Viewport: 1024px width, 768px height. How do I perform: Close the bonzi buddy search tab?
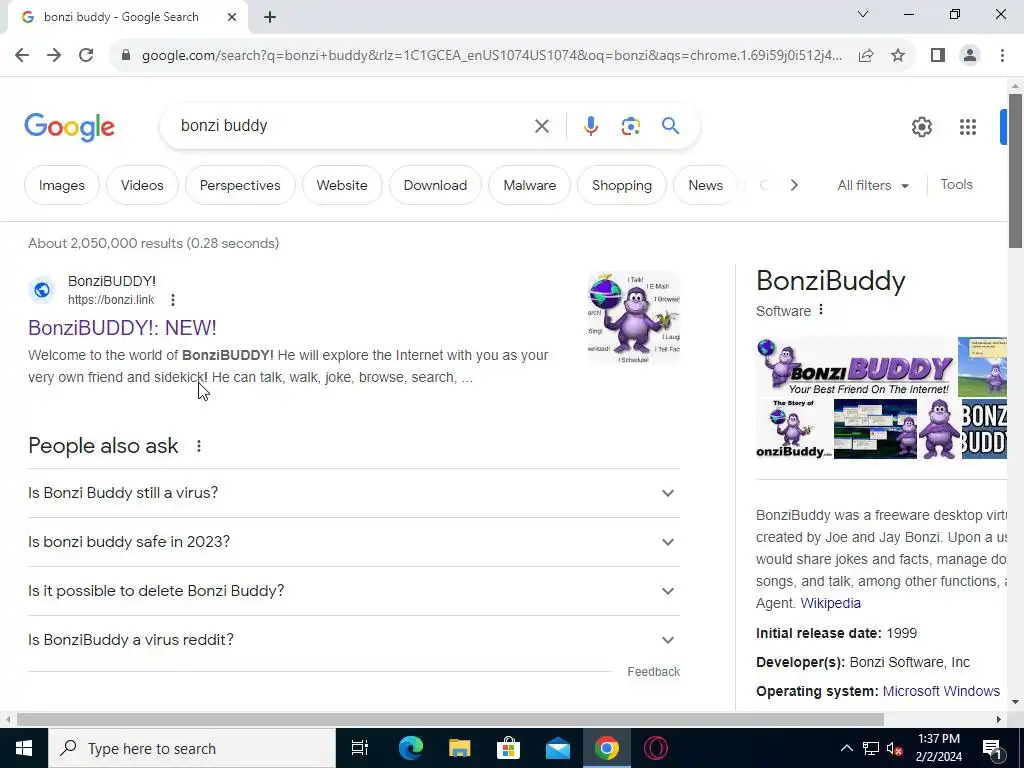point(232,18)
